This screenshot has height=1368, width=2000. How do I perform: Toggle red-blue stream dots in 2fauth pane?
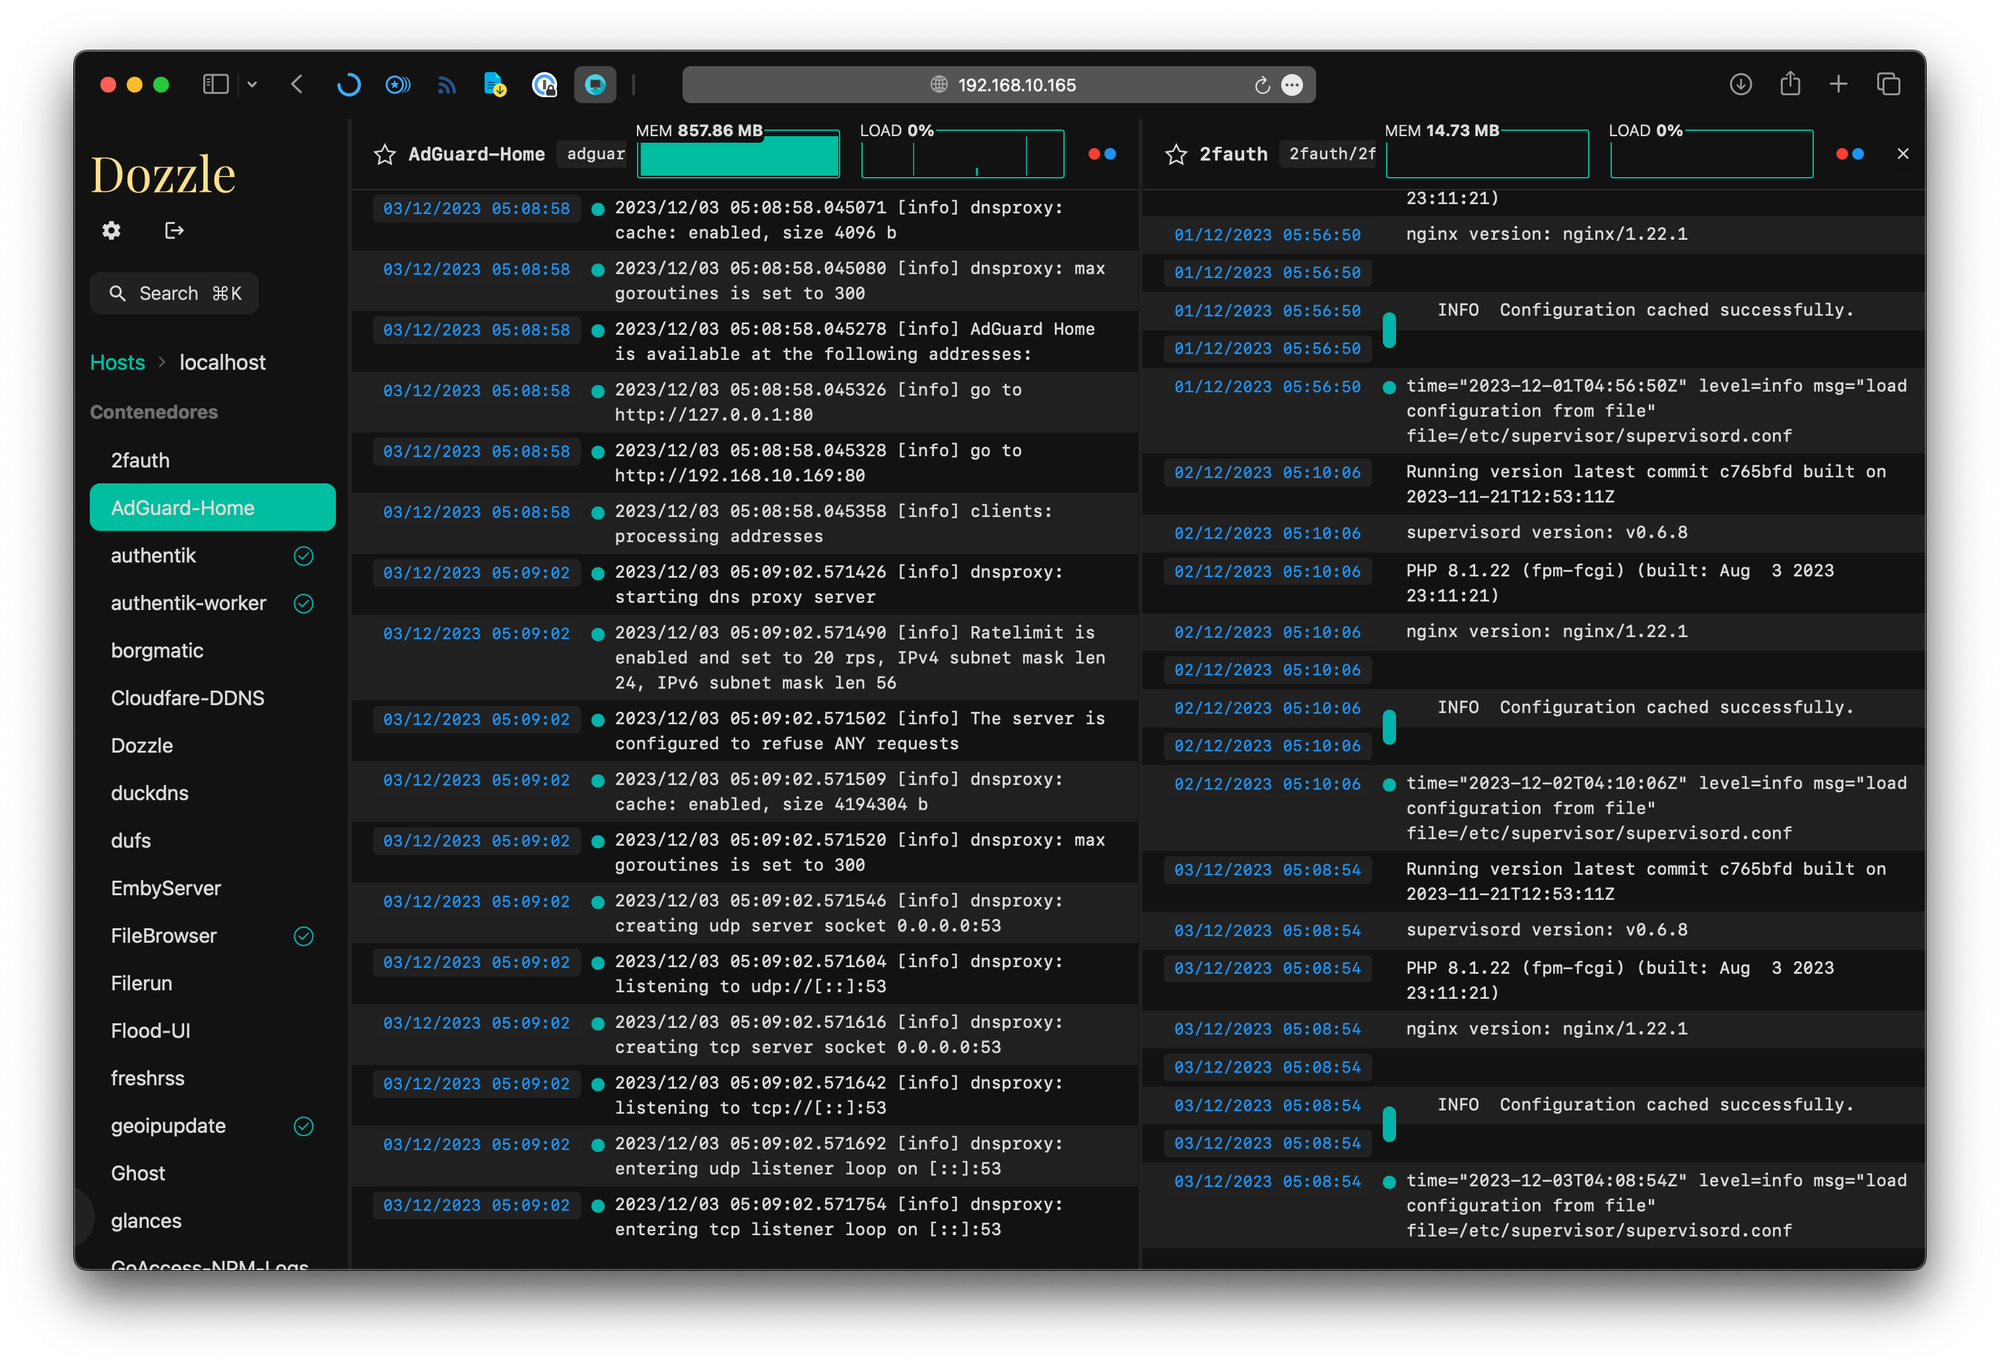[1850, 154]
